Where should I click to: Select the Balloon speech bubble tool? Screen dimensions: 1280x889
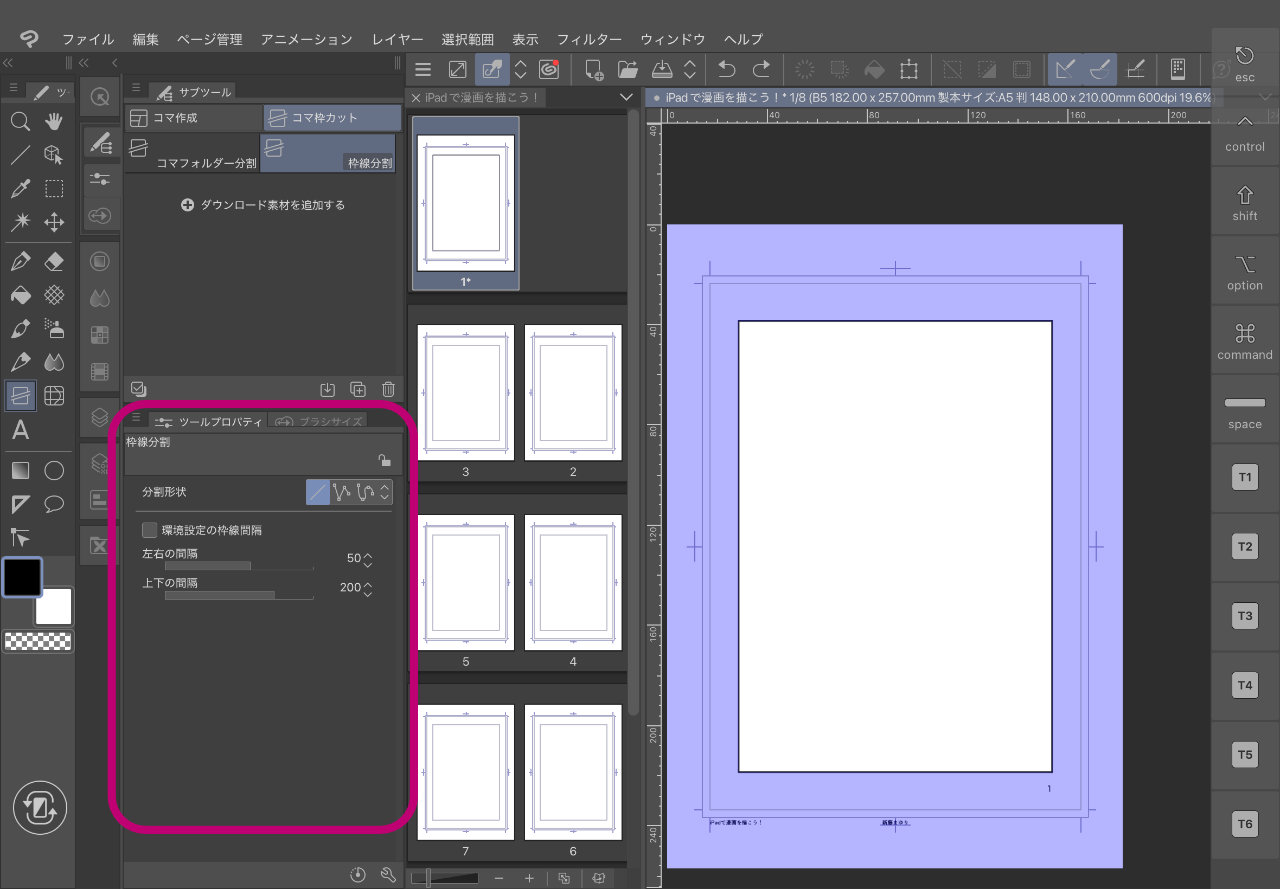click(54, 503)
